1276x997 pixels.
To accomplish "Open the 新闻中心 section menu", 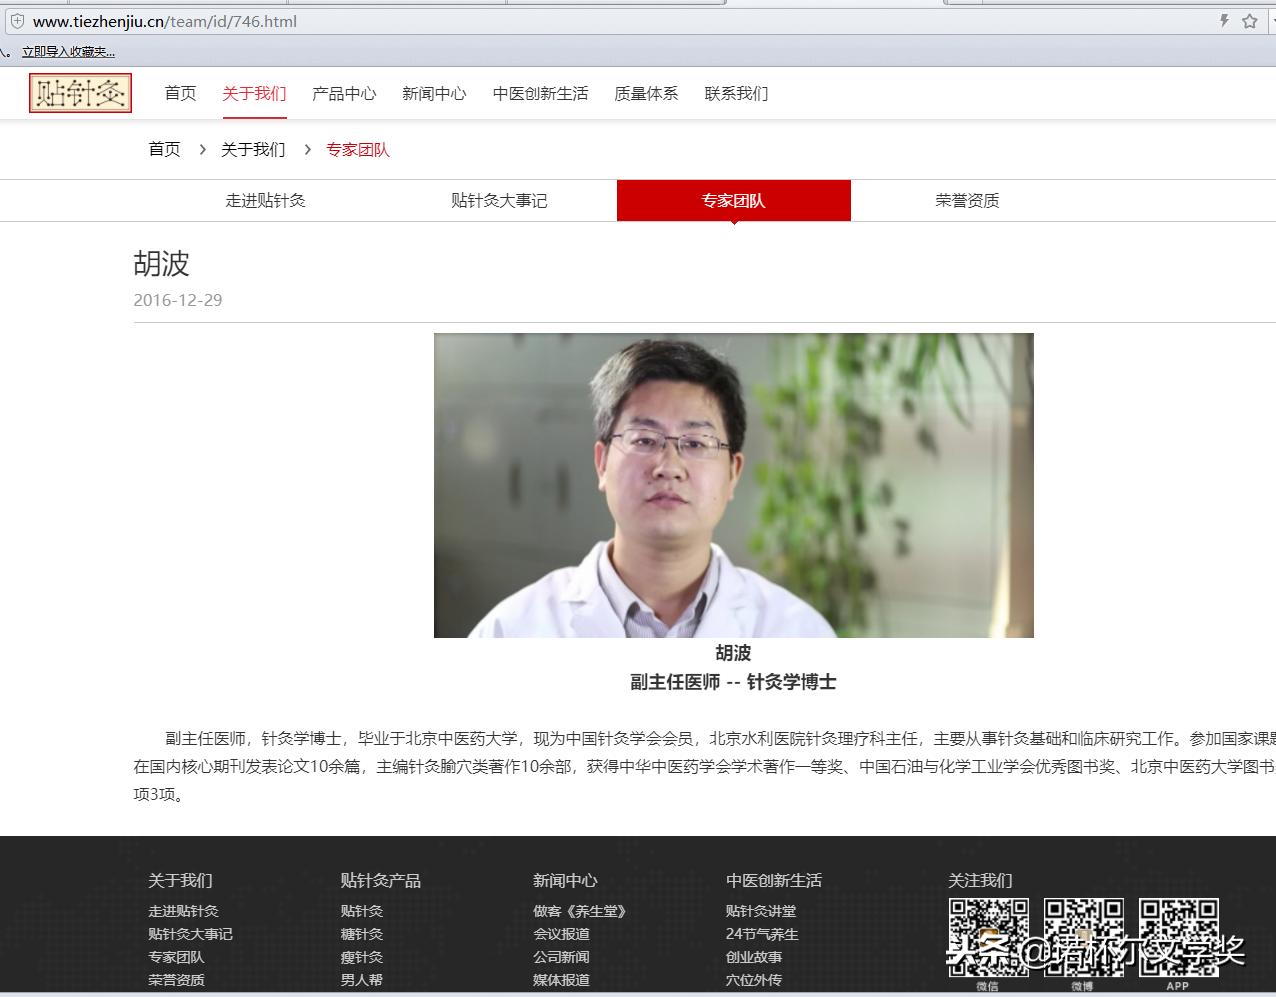I will [x=434, y=93].
